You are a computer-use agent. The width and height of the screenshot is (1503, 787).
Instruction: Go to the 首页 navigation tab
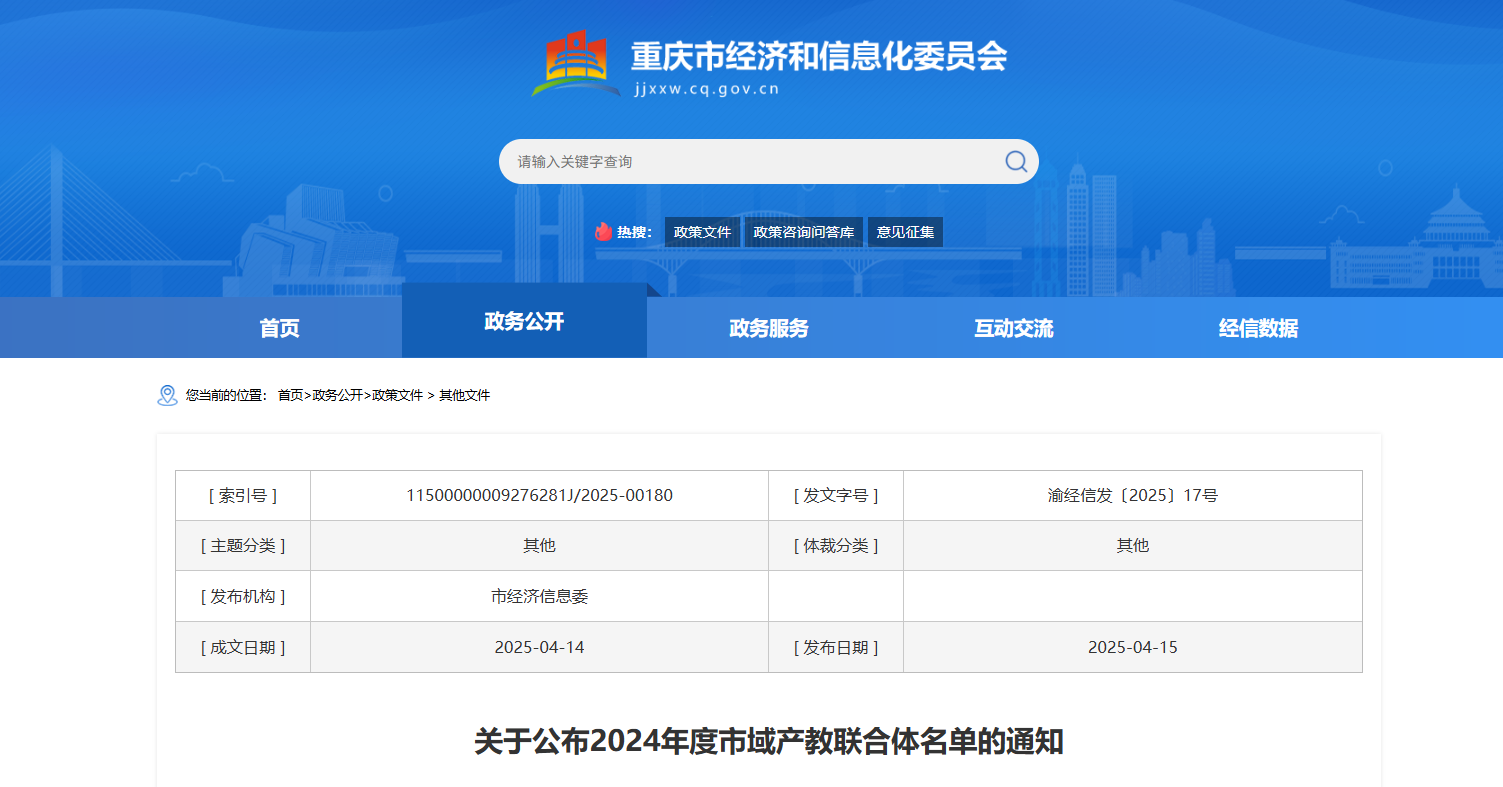tap(279, 328)
